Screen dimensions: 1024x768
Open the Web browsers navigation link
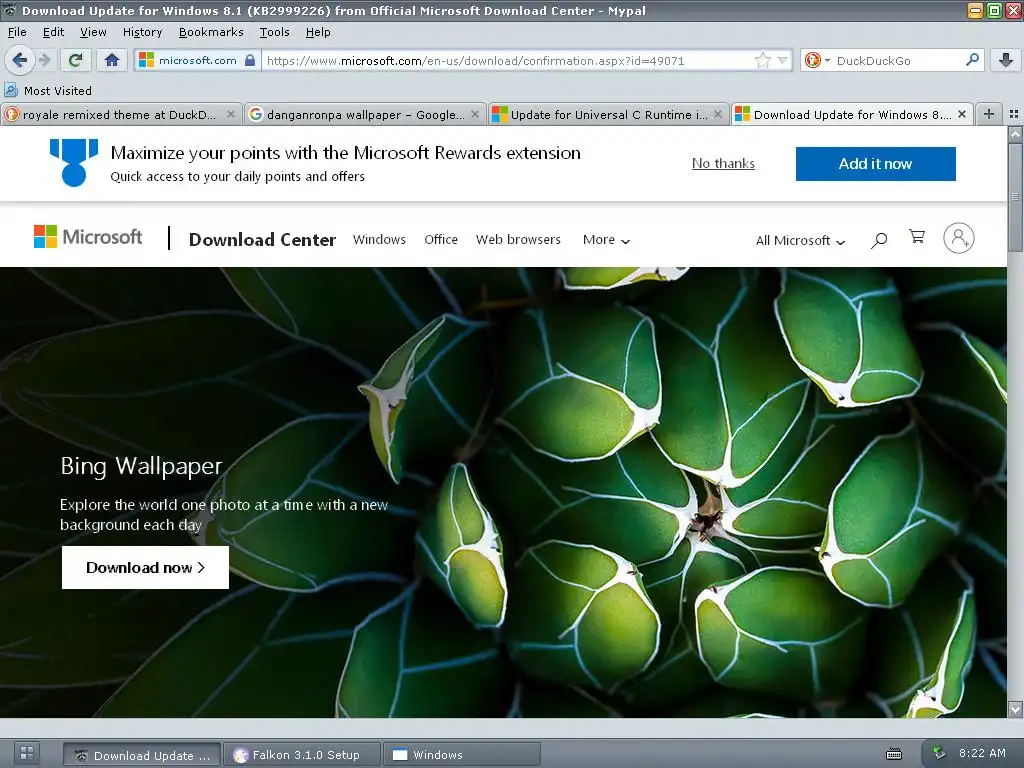coord(518,240)
